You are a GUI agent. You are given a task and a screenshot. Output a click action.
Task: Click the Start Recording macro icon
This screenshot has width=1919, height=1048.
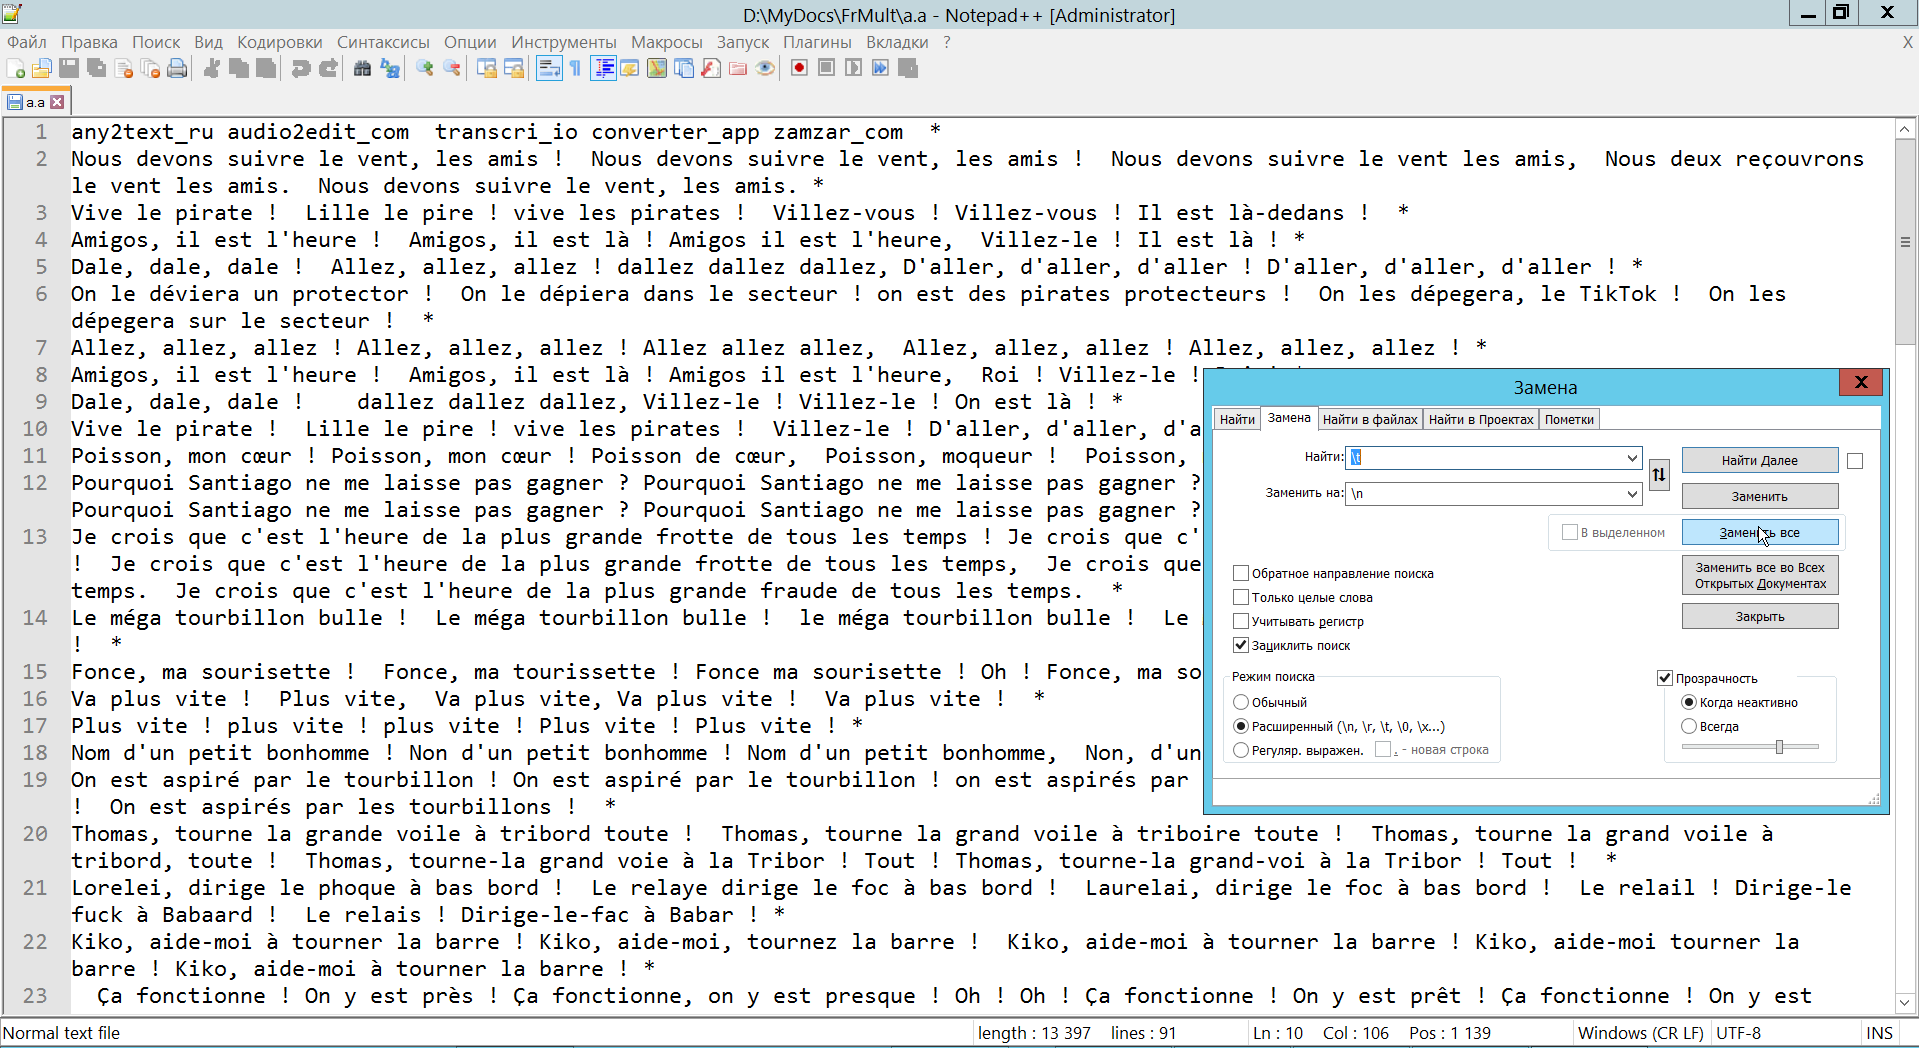799,68
